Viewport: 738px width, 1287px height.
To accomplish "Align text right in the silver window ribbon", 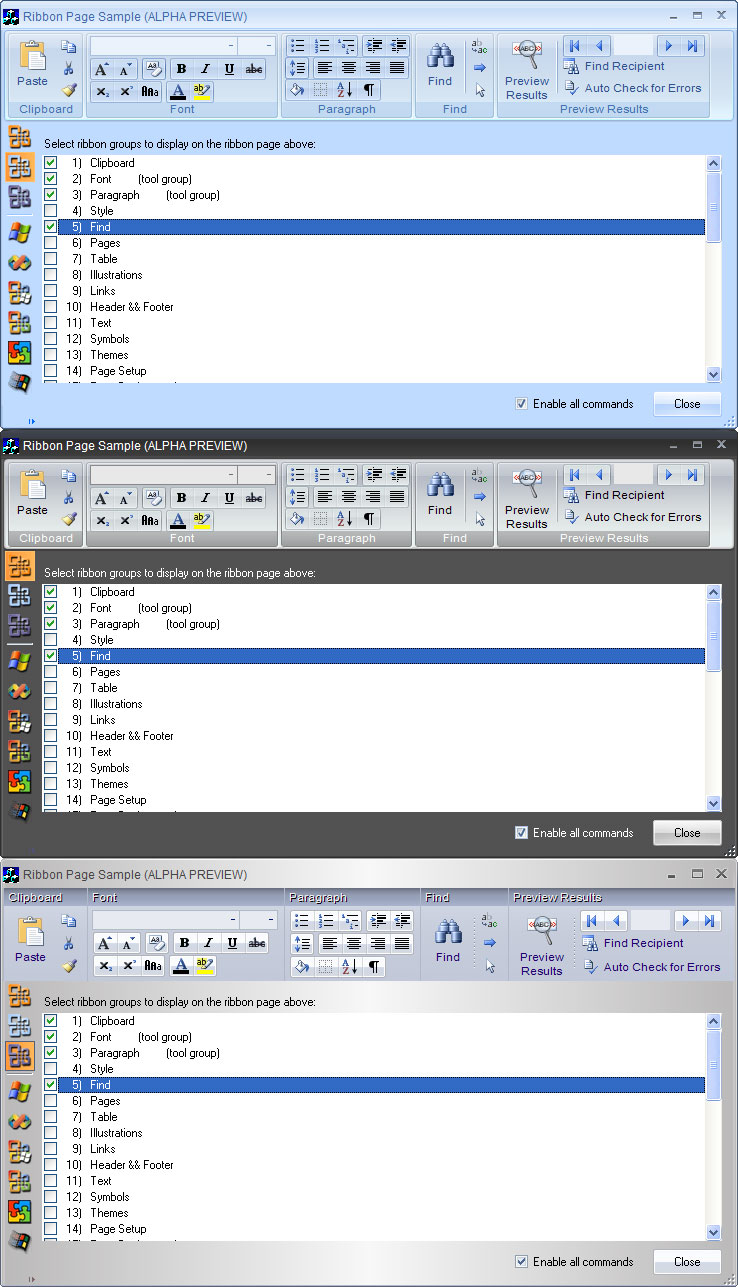I will 378,943.
